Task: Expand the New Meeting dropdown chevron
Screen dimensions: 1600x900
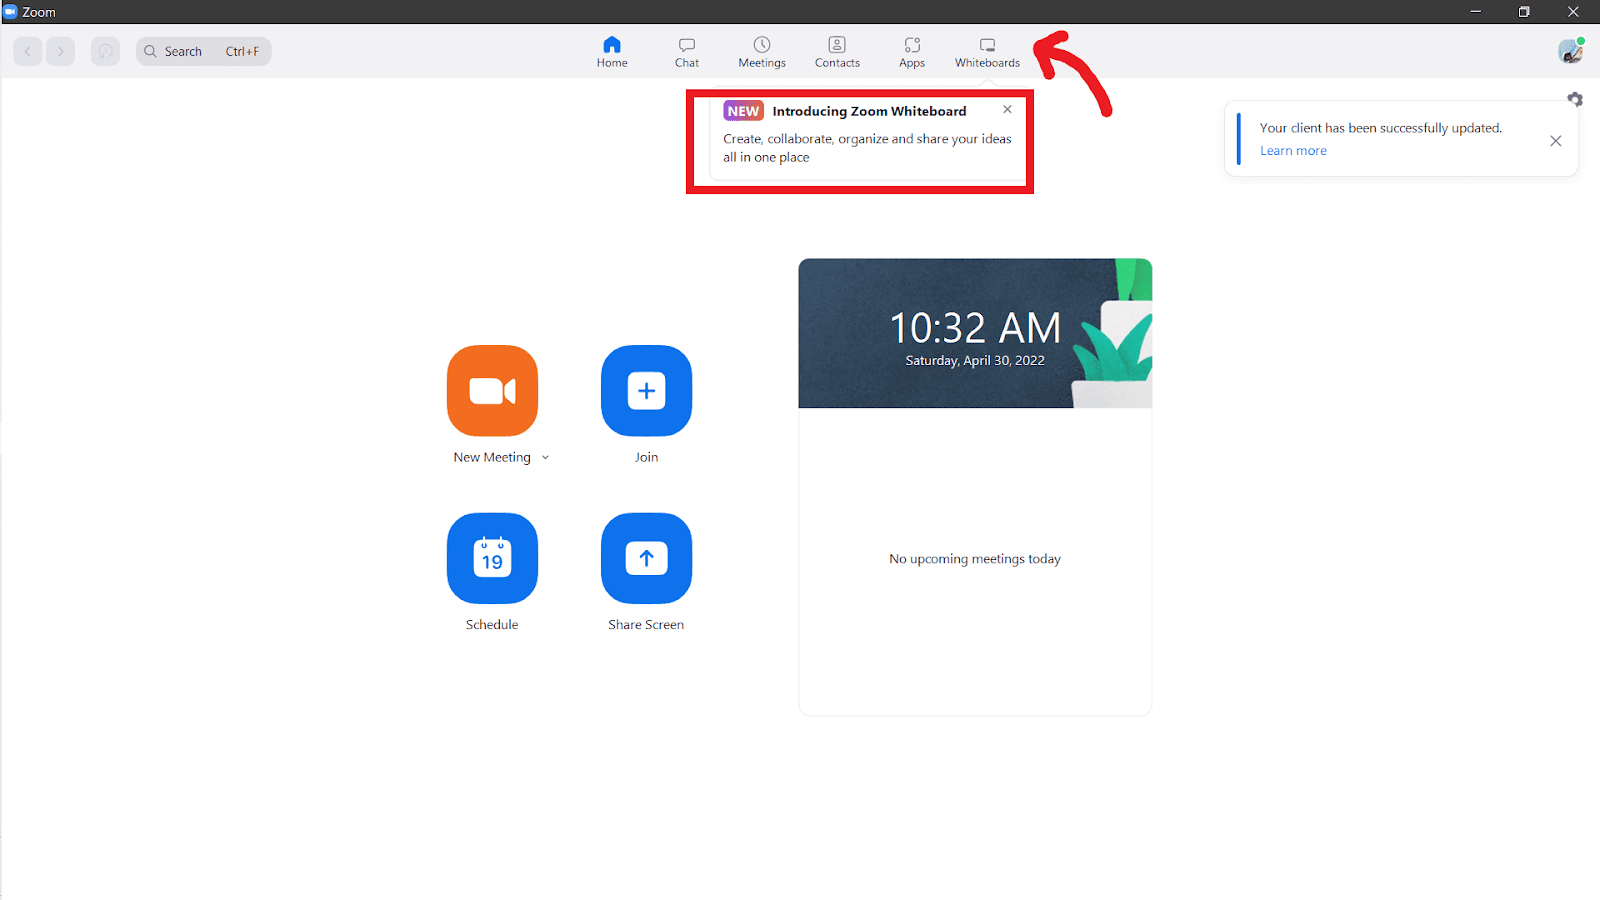Action: click(x=545, y=457)
